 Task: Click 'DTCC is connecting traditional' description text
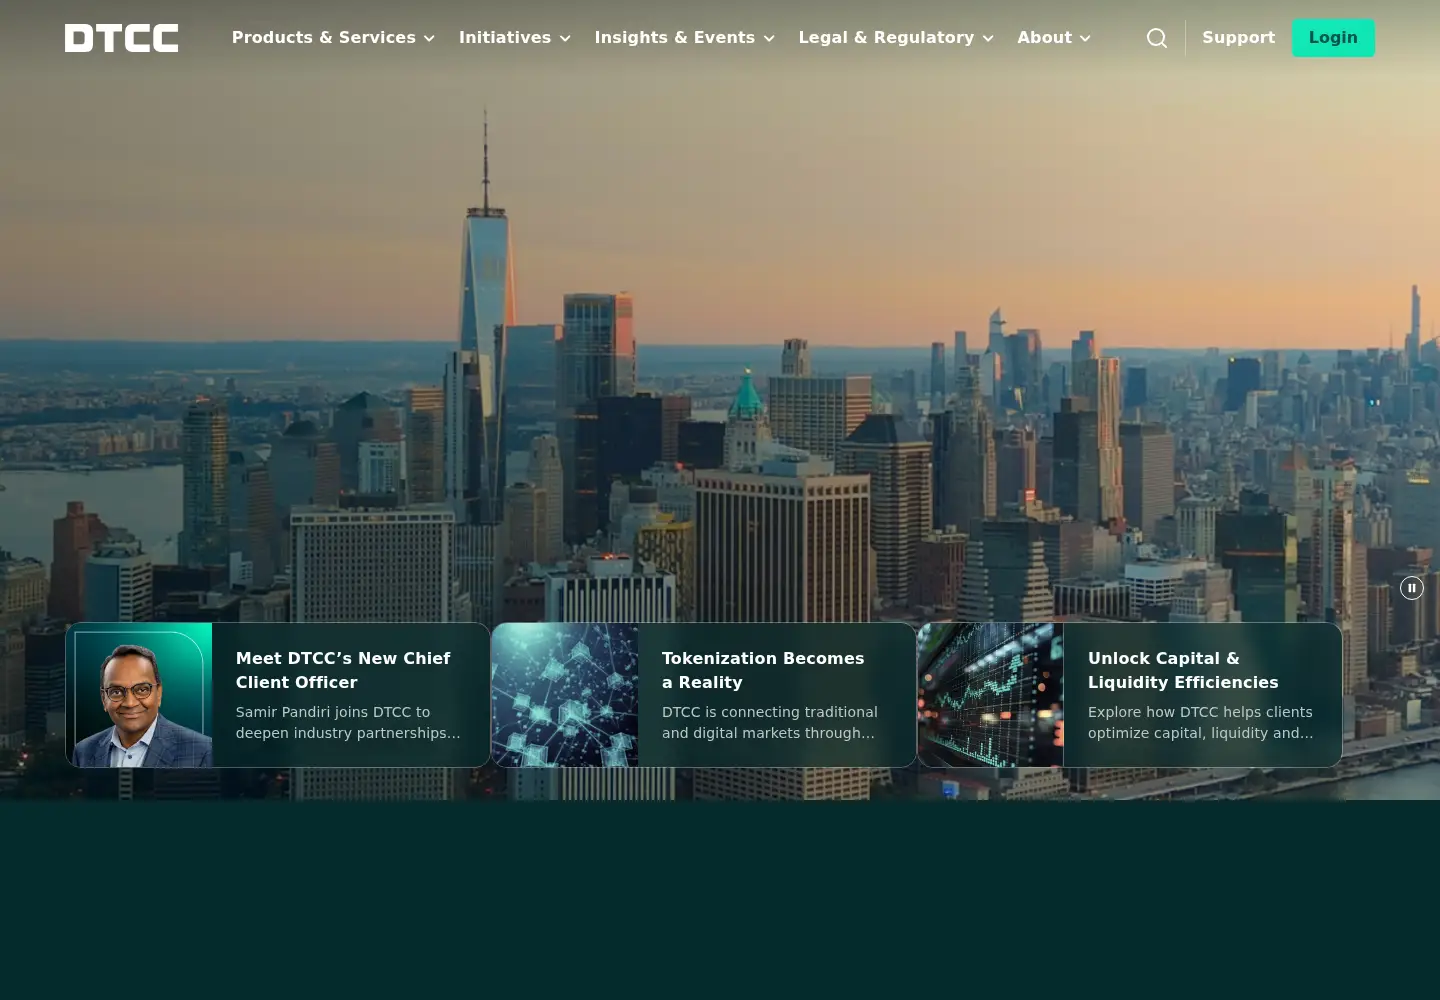(770, 722)
